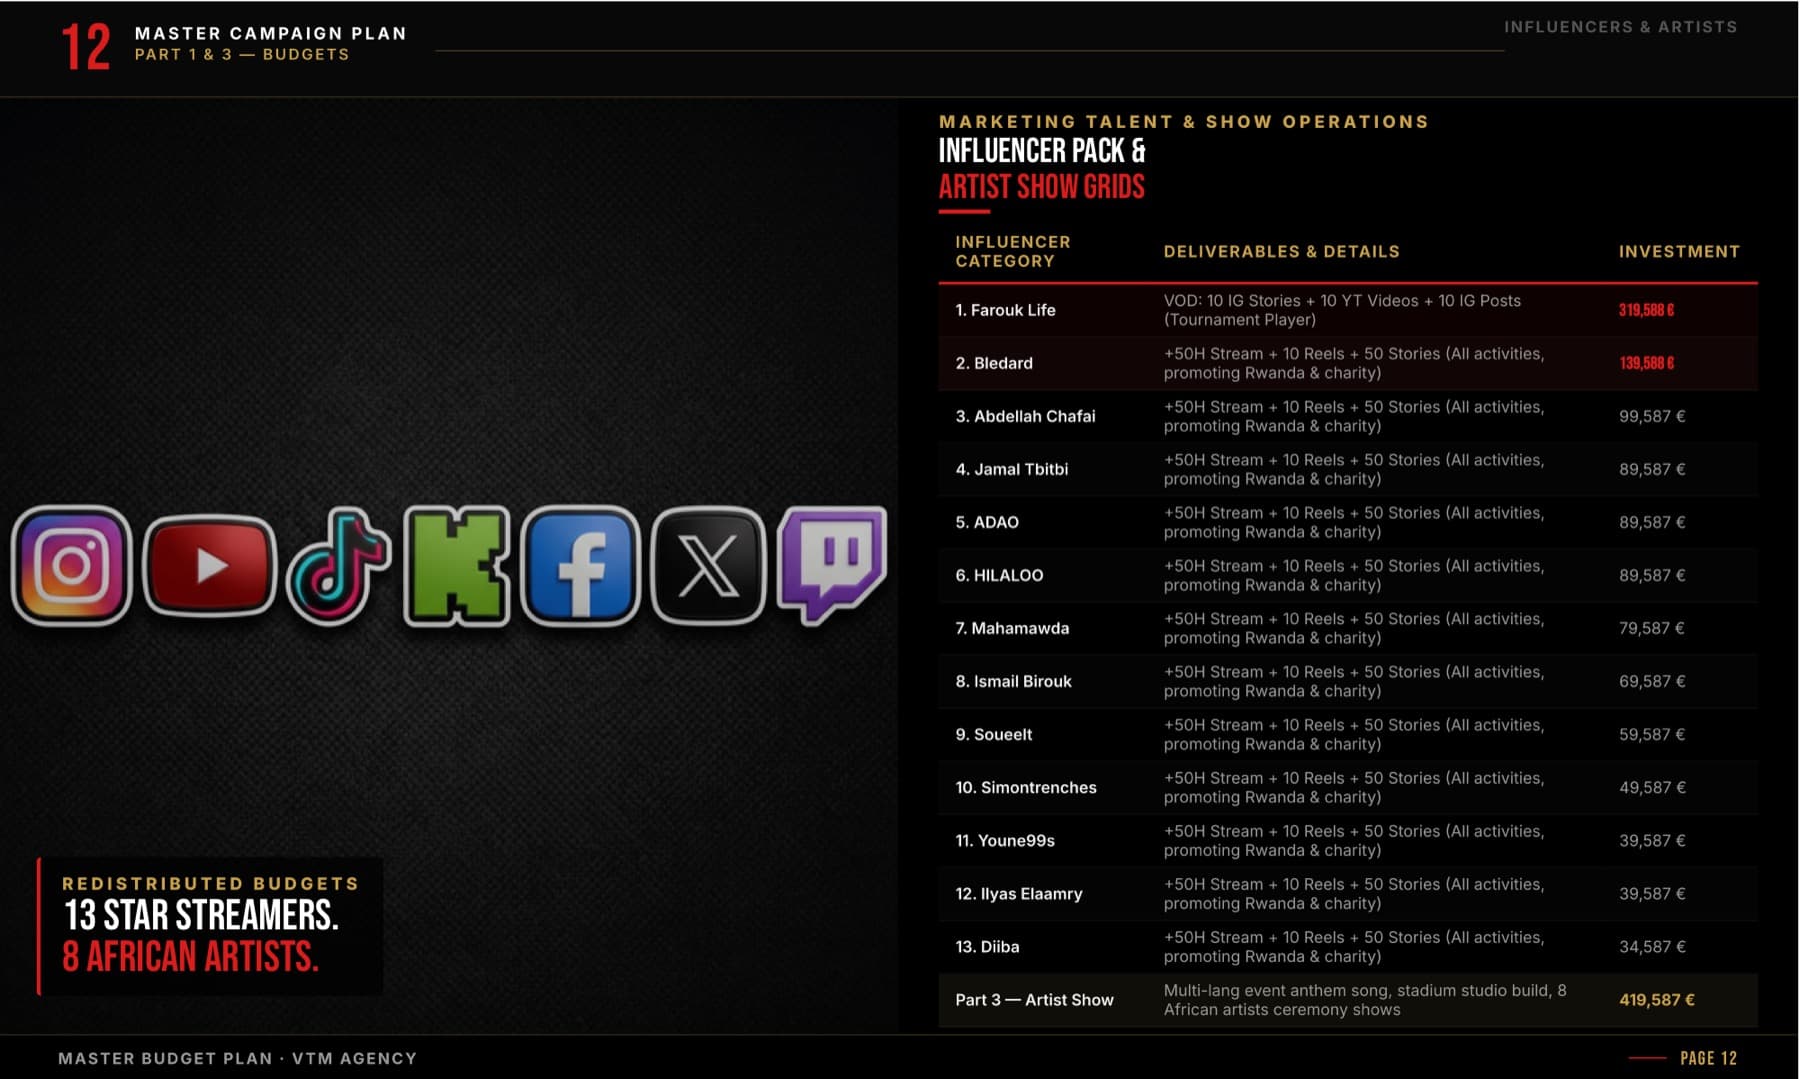Screen dimensions: 1800x1079
Task: Select the "INFLUENCER PACK &" heading
Action: (x=1042, y=151)
